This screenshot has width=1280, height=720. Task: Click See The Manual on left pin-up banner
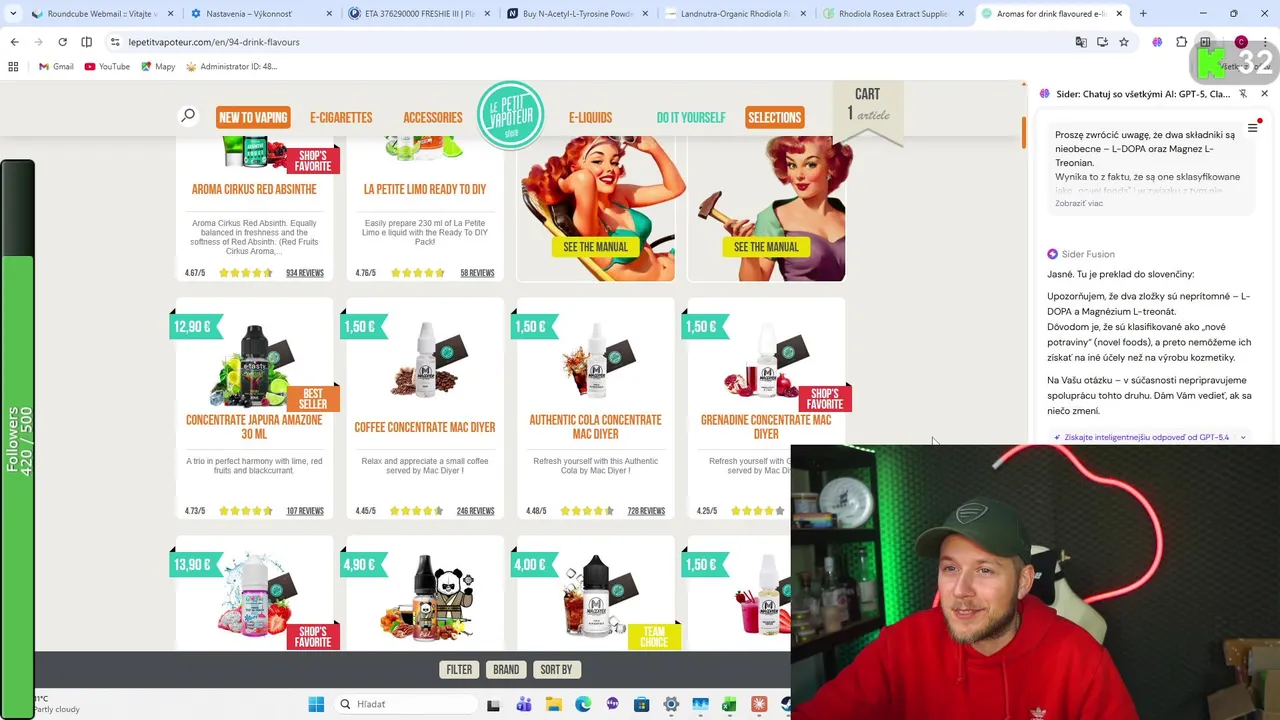click(x=596, y=247)
